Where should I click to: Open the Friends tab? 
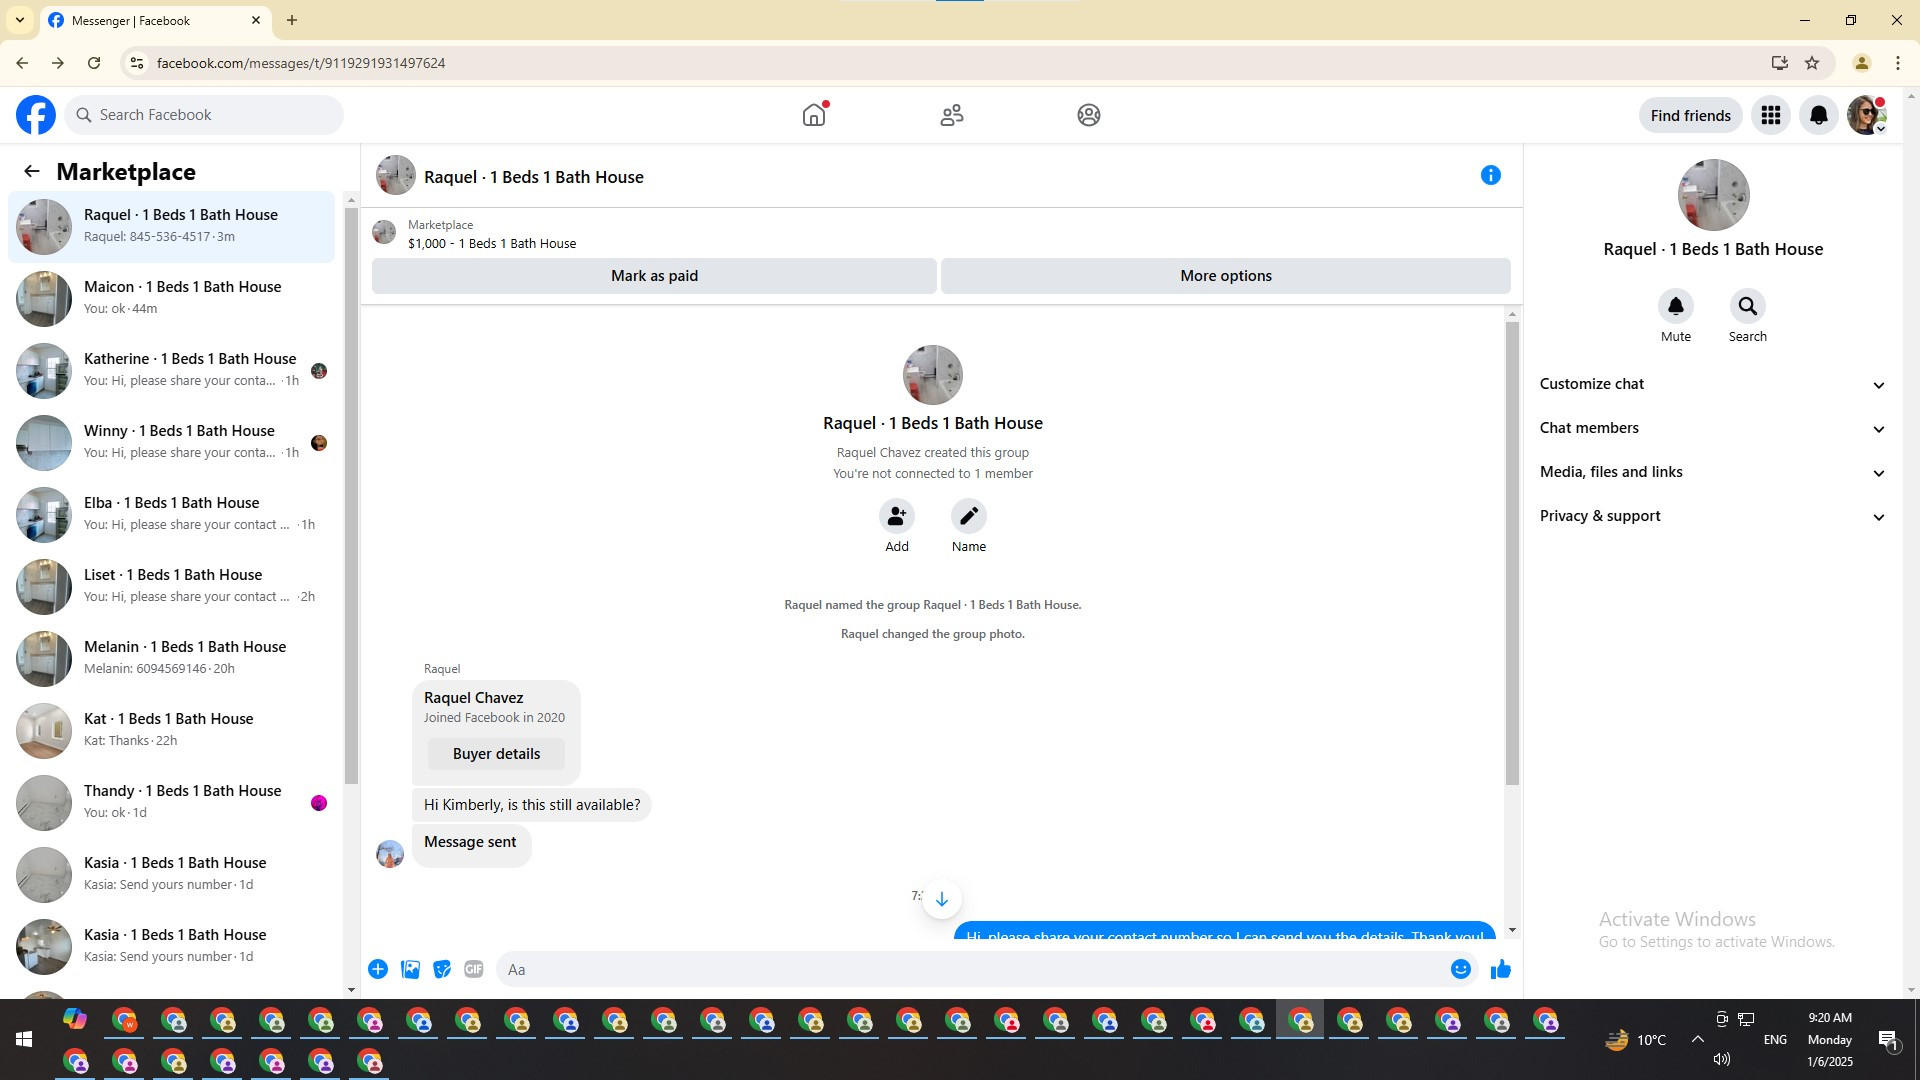pyautogui.click(x=951, y=115)
